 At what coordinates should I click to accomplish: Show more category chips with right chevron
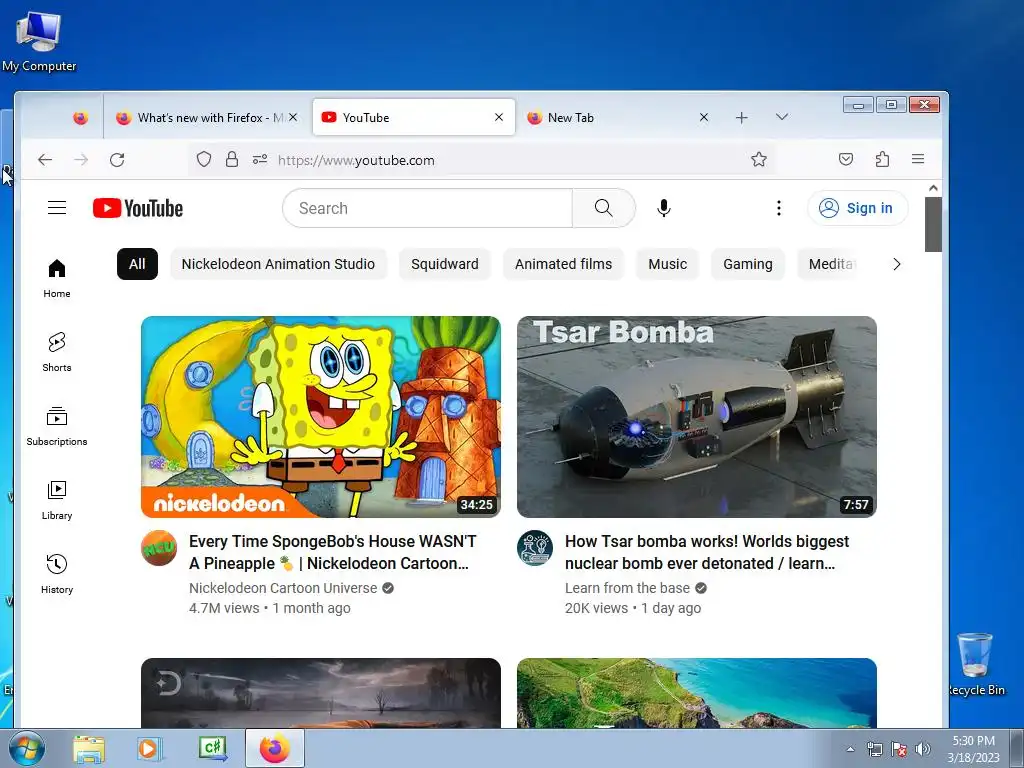tap(897, 264)
